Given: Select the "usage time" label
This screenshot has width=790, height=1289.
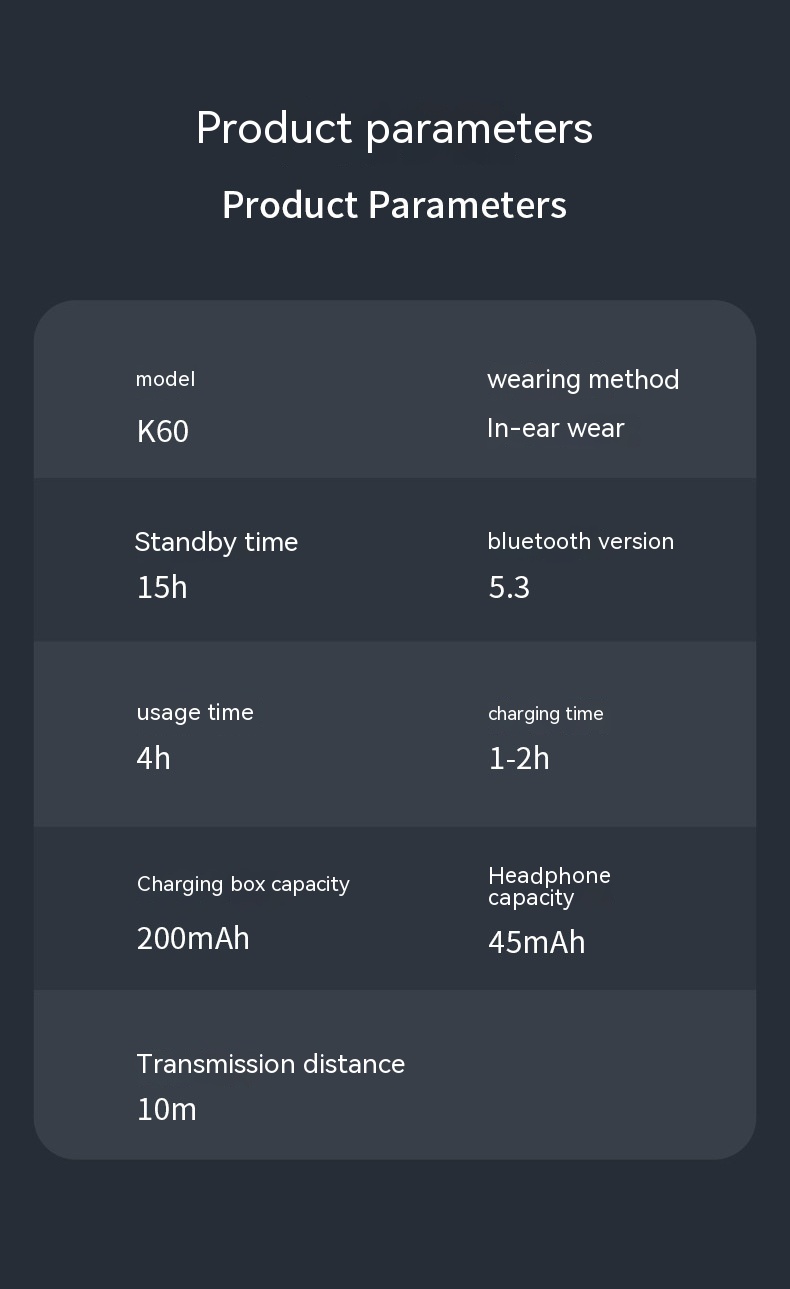Looking at the screenshot, I should click(195, 713).
